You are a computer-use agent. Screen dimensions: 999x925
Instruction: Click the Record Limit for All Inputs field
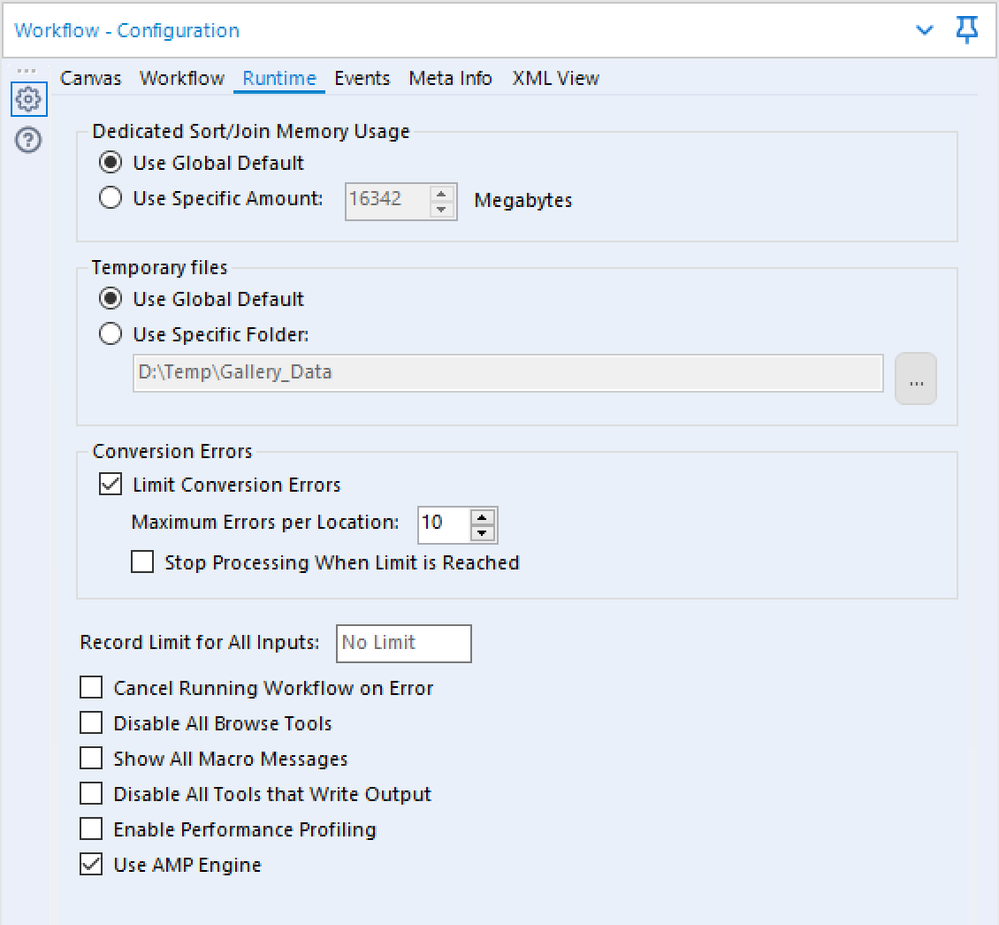[x=404, y=643]
